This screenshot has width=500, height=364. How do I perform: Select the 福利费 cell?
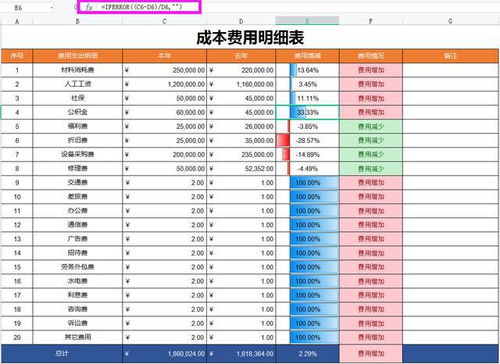[78, 126]
